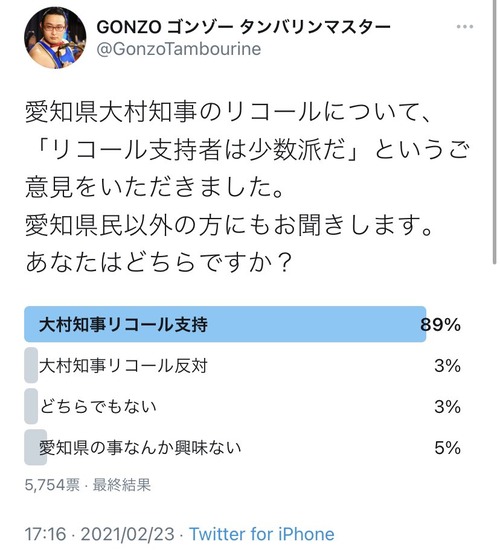This screenshot has width=500, height=559.
Task: Open the @GonzoTambourine handle
Action: click(179, 49)
